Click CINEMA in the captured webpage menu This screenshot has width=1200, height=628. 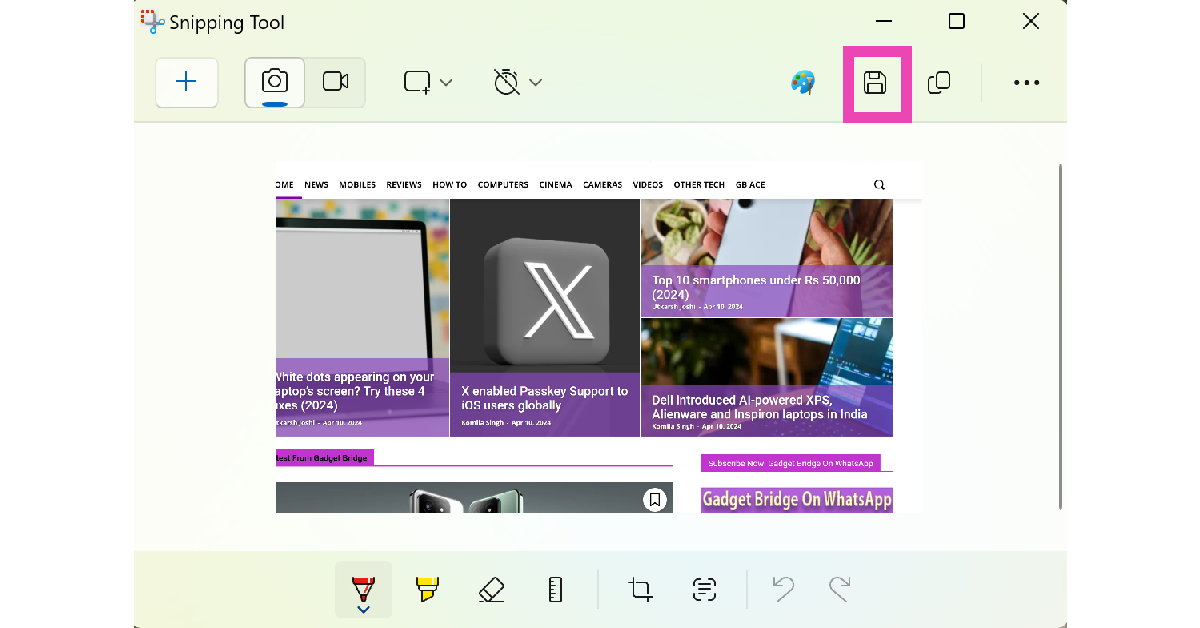(x=556, y=185)
